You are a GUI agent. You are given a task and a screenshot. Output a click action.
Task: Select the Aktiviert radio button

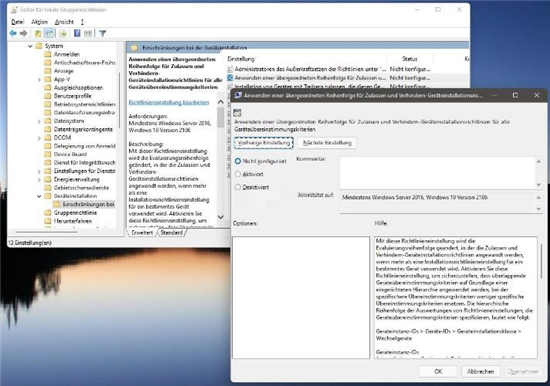[x=238, y=174]
